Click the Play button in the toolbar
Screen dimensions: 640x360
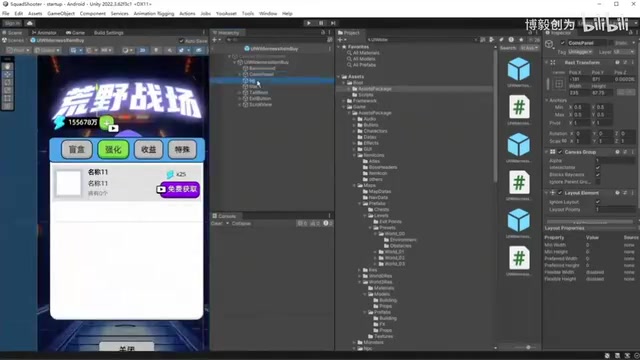coord(309,23)
